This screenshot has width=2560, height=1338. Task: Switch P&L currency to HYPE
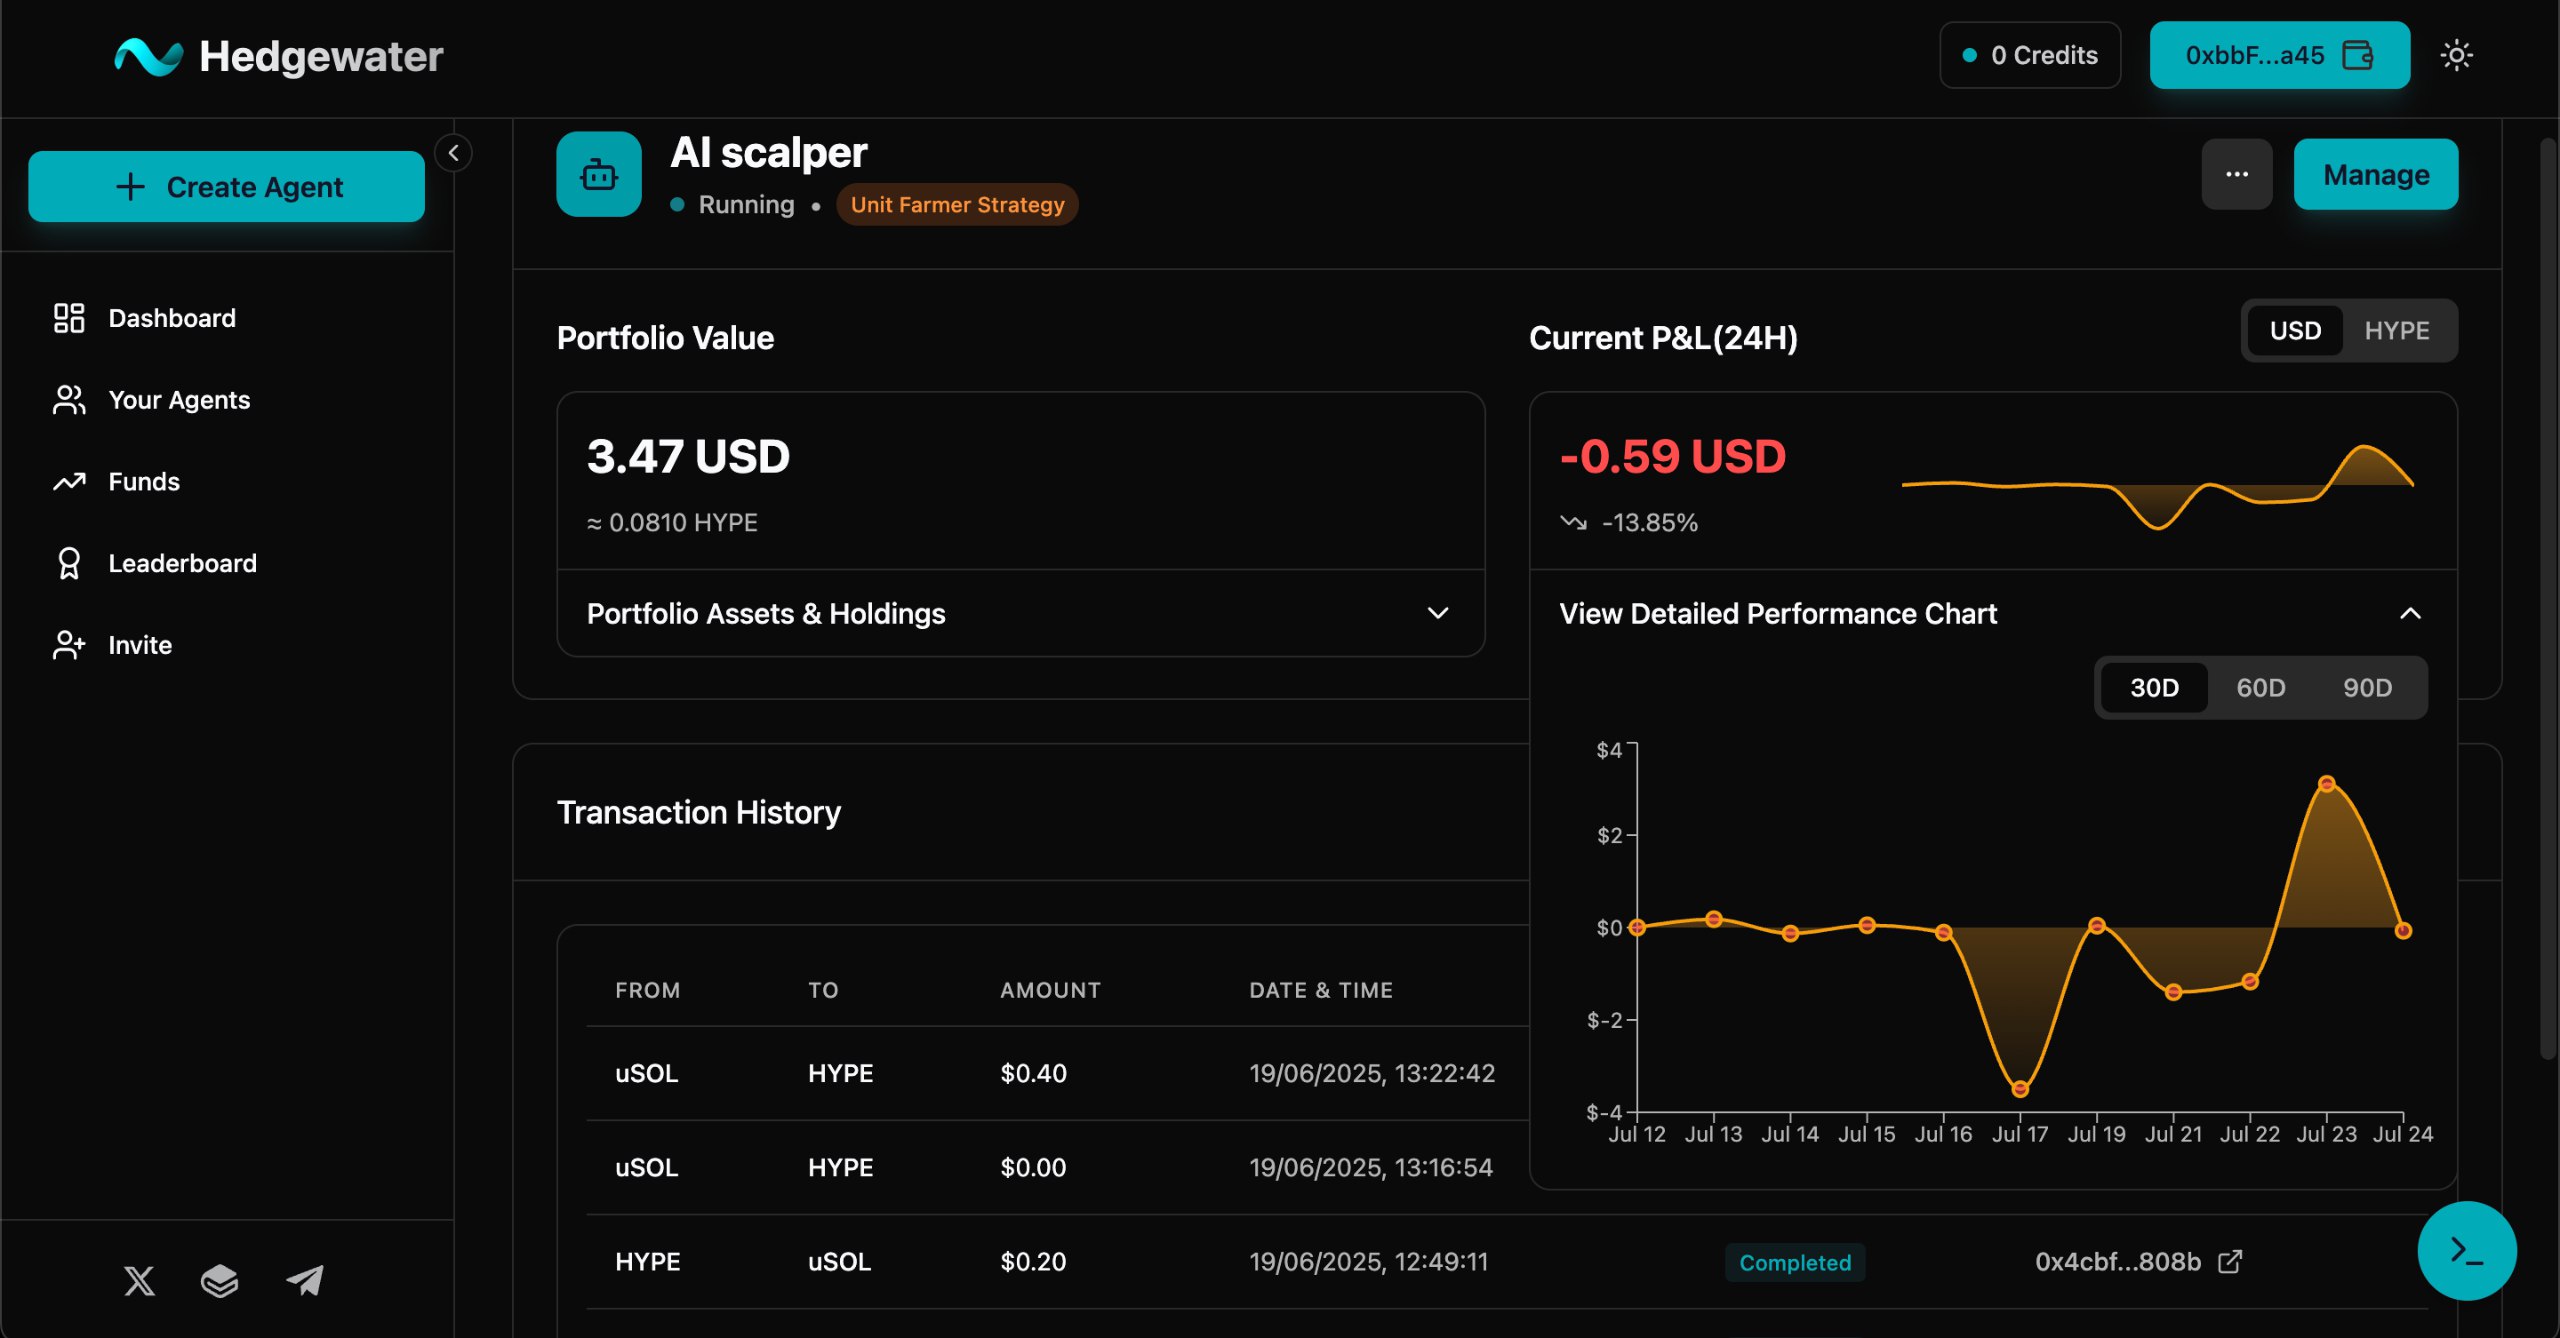(x=2396, y=331)
